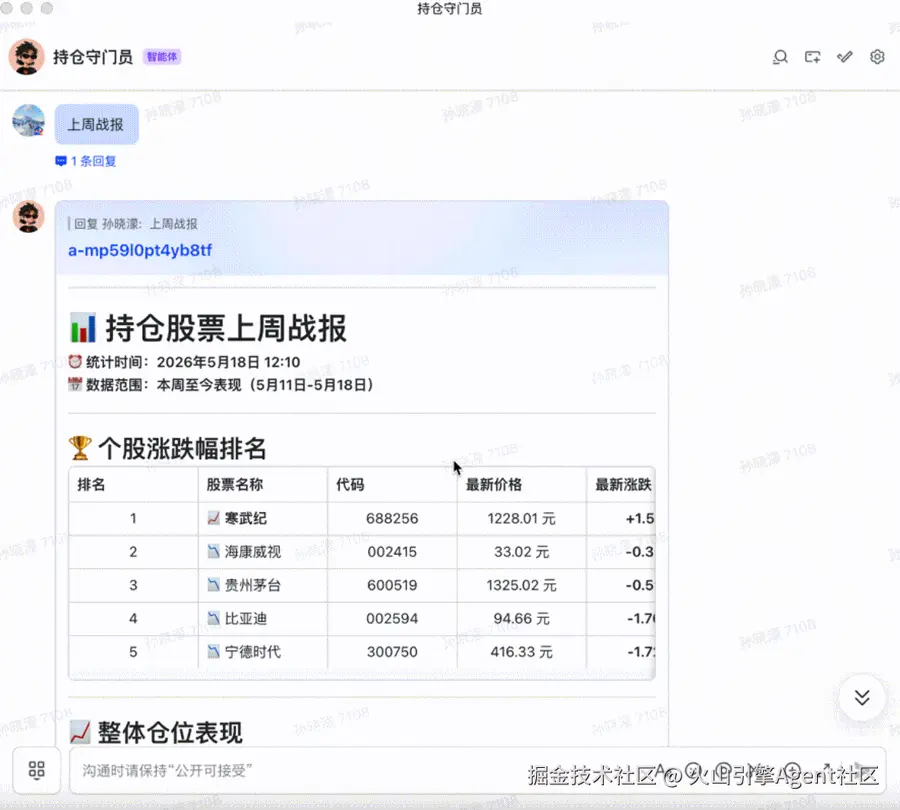The width and height of the screenshot is (900, 810).
Task: Open the a-mp59l0pt4yb8tf link
Action: point(140,250)
